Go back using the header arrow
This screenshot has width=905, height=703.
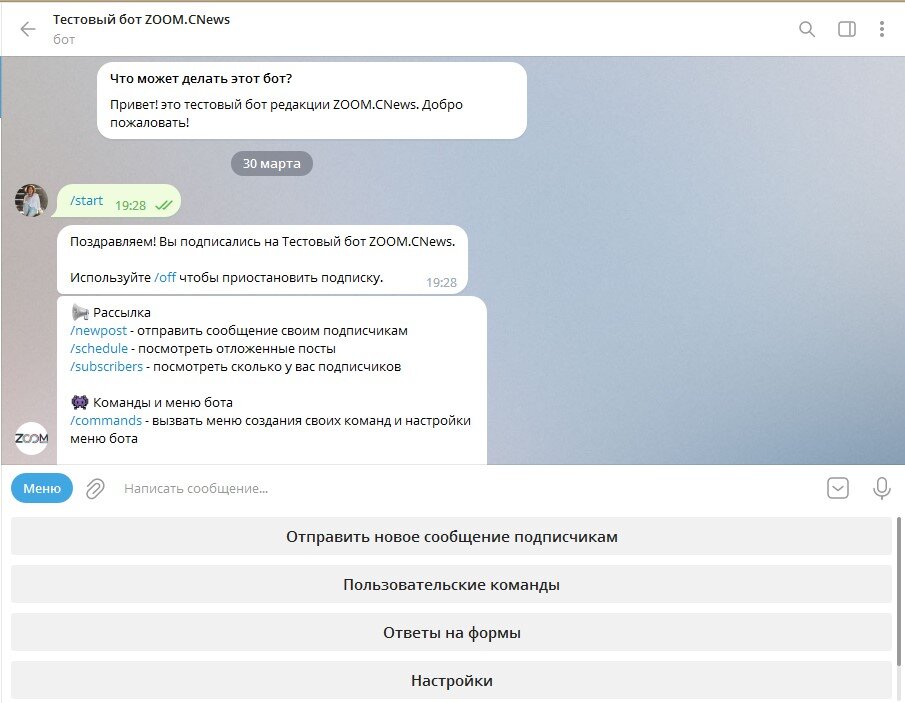(28, 29)
